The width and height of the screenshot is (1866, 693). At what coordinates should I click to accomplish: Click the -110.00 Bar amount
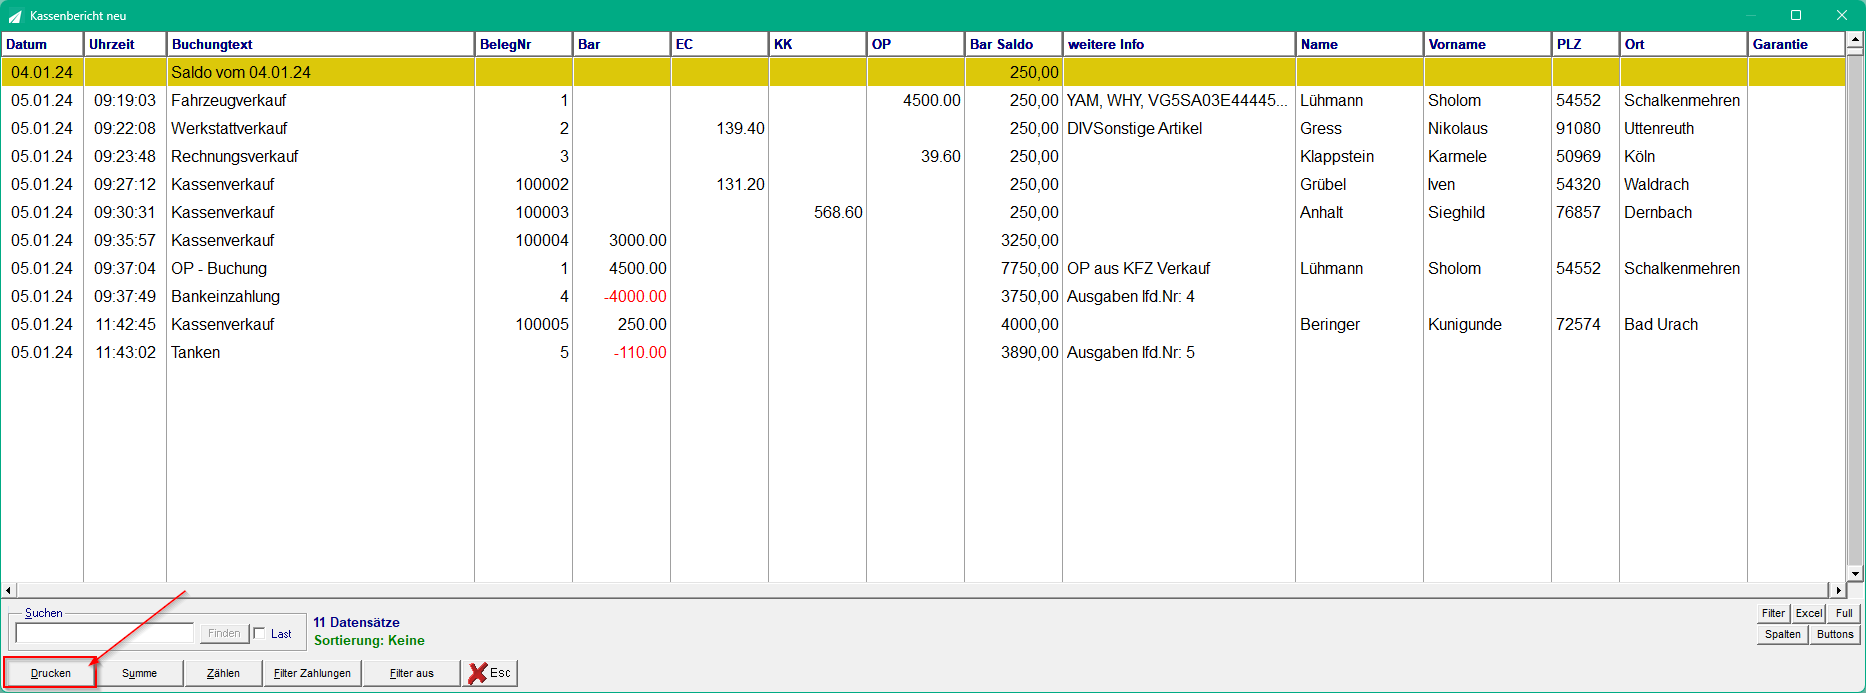pyautogui.click(x=640, y=352)
